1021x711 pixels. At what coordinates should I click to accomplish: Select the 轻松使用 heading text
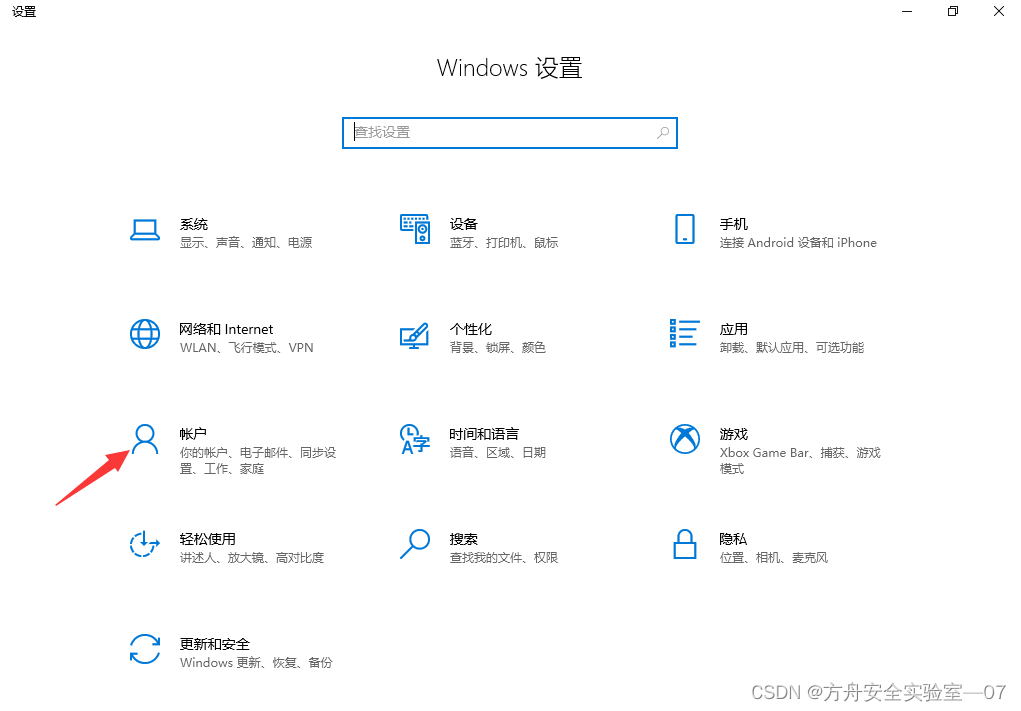click(208, 539)
